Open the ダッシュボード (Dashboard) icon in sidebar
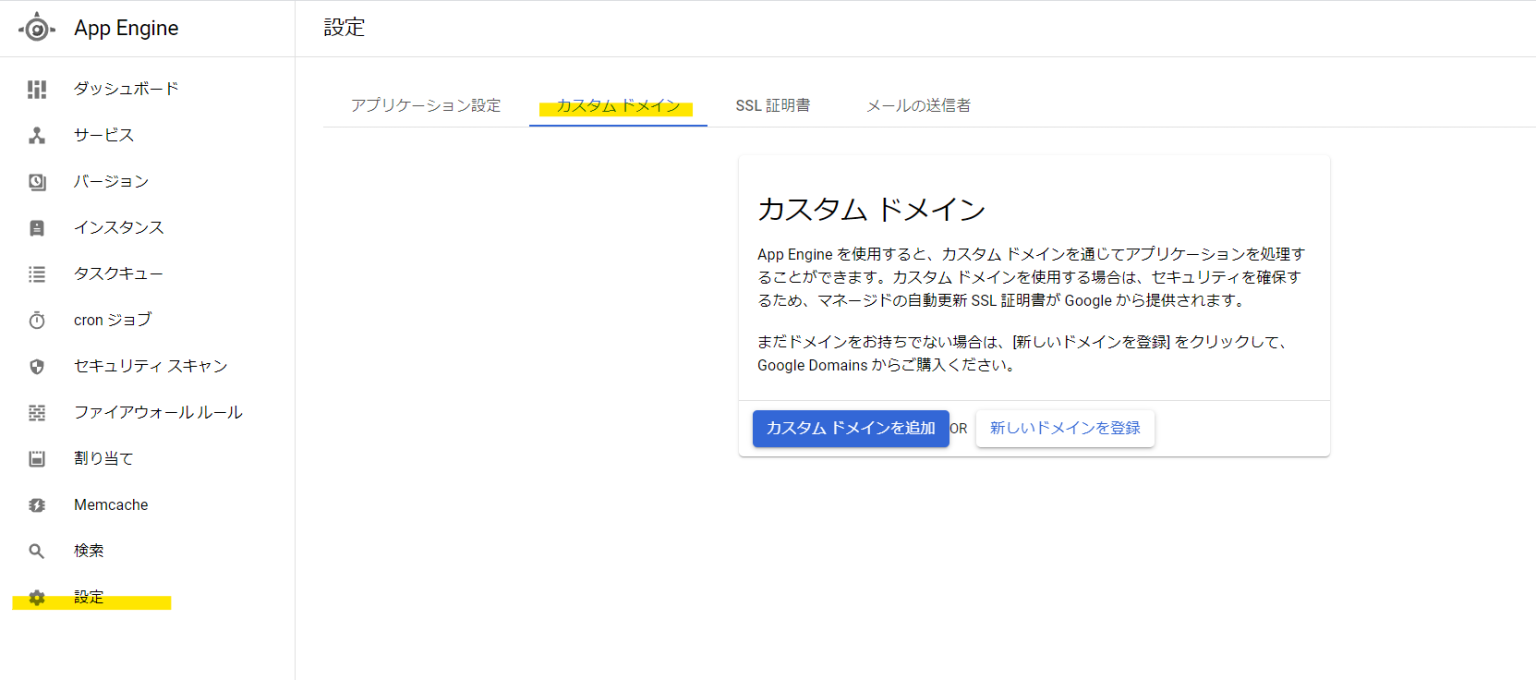Image resolution: width=1536 pixels, height=680 pixels. [37, 89]
